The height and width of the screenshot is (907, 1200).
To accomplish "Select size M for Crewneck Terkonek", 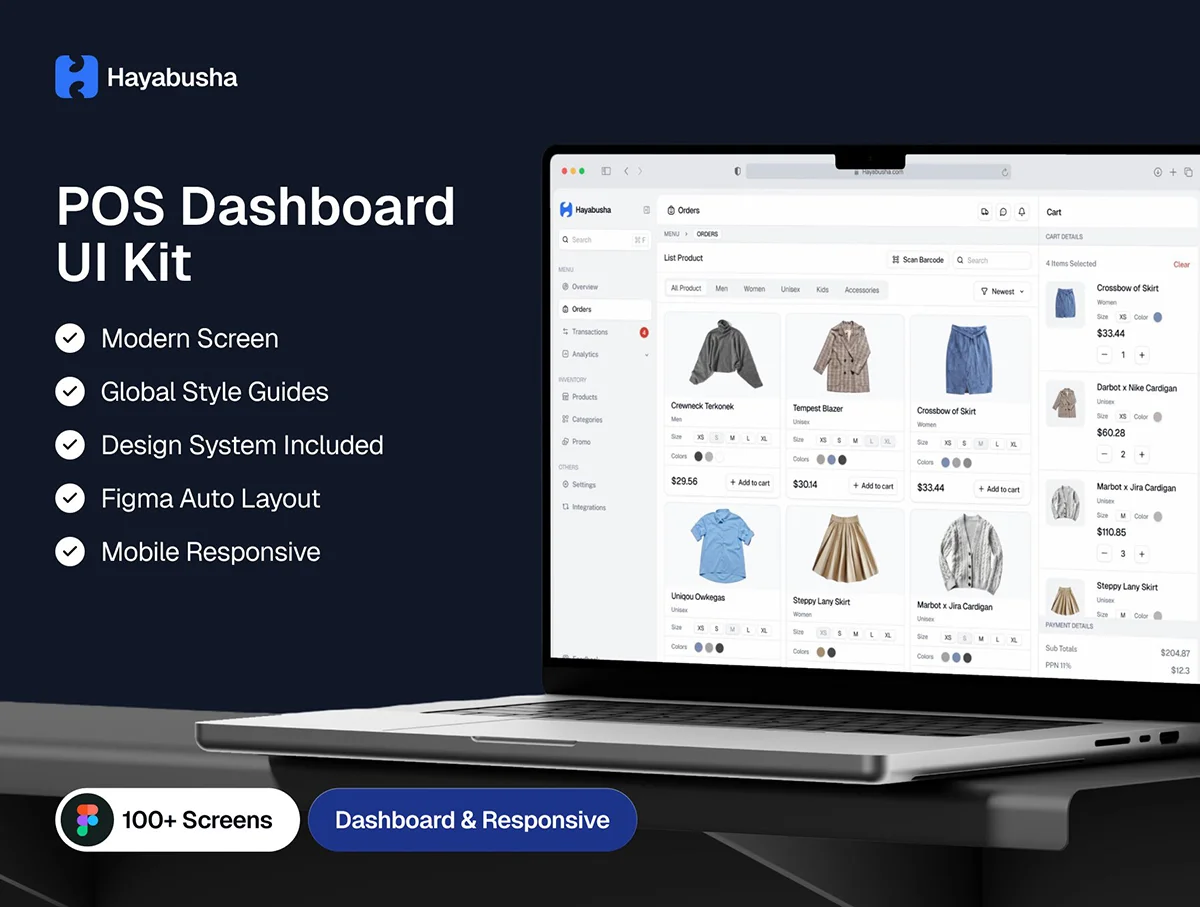I will click(732, 438).
